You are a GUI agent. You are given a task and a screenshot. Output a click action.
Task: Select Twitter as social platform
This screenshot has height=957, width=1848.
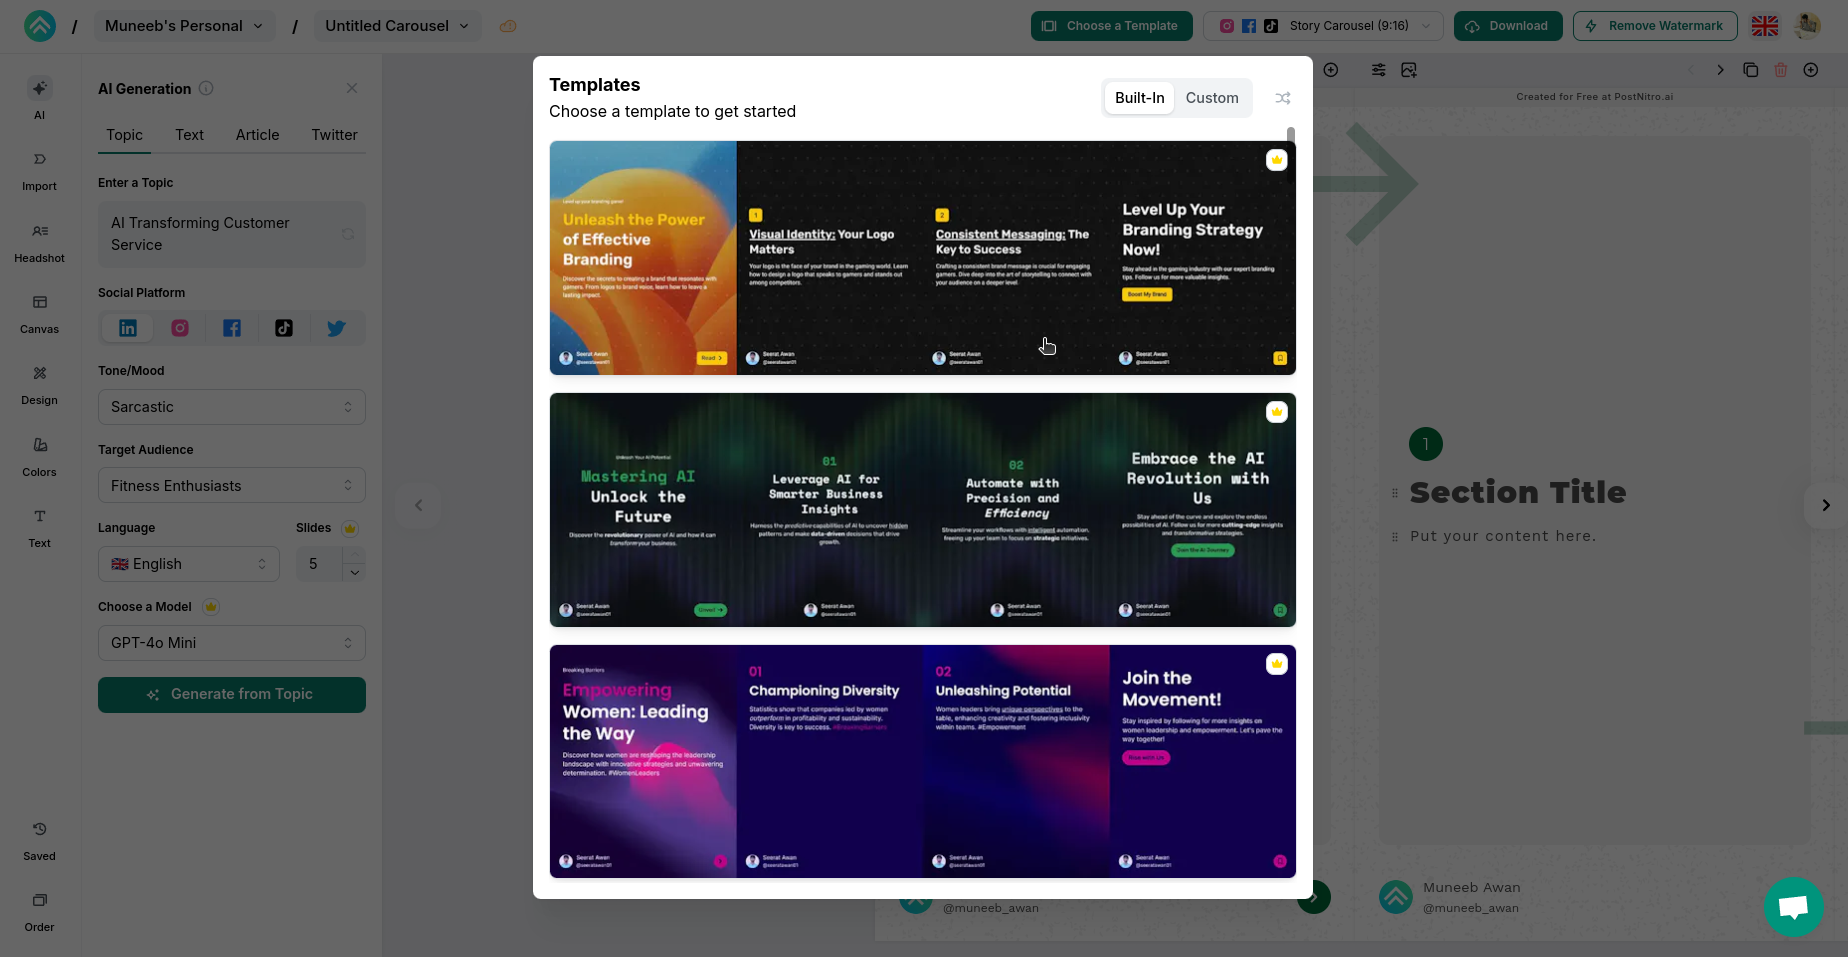click(x=336, y=328)
